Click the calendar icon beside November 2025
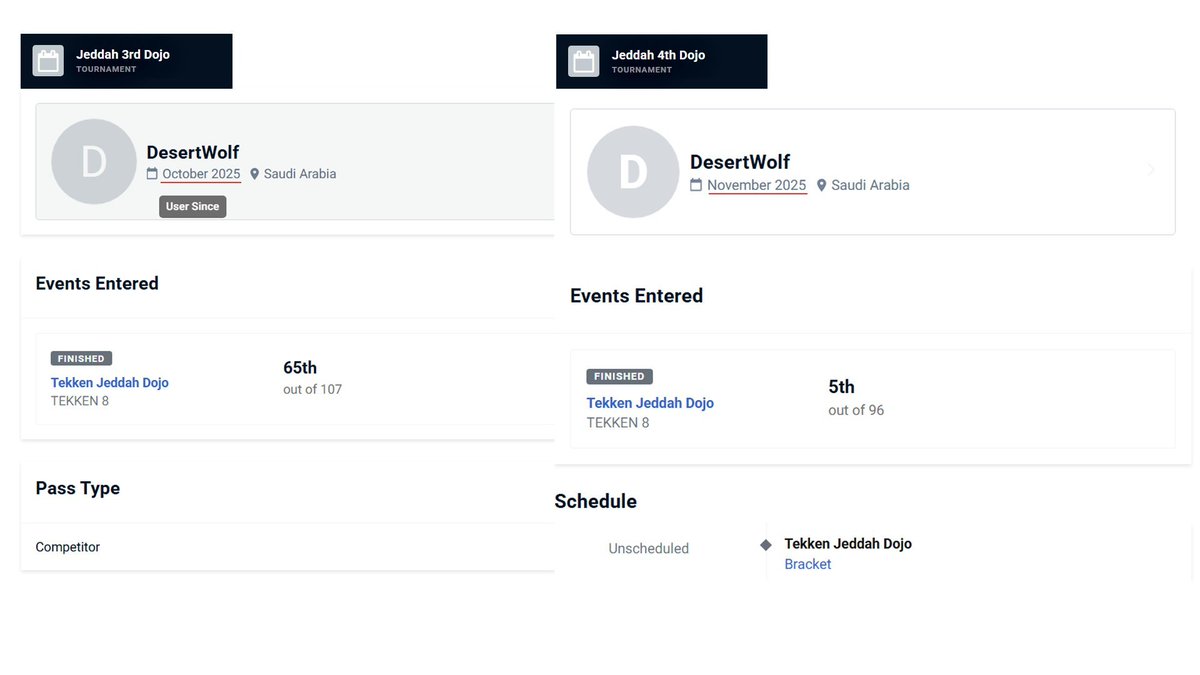Viewport: 1200px width, 675px height. point(696,185)
